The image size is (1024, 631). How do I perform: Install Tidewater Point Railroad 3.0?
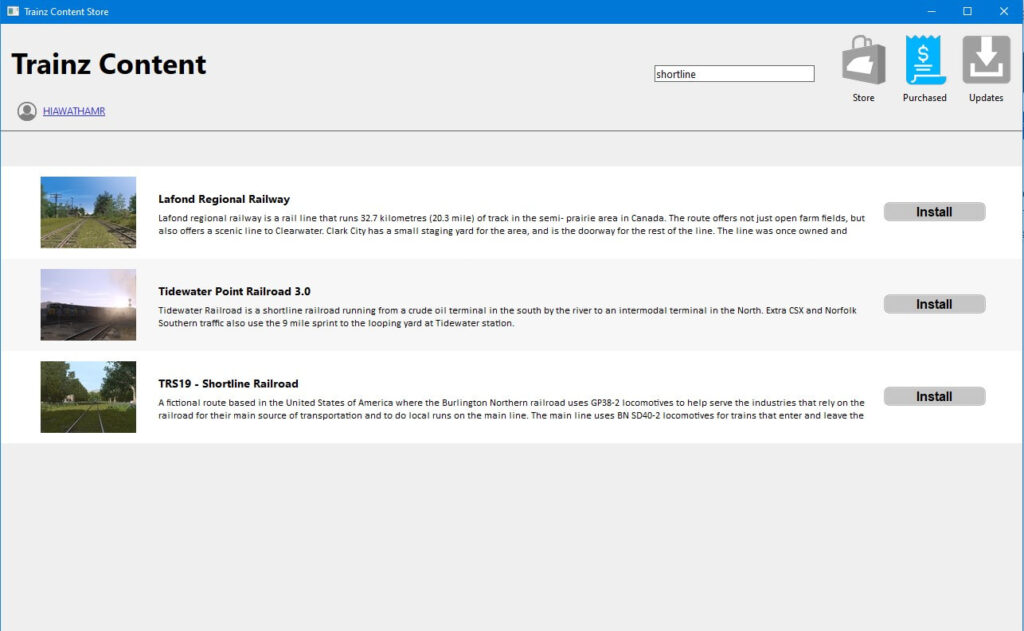point(934,304)
